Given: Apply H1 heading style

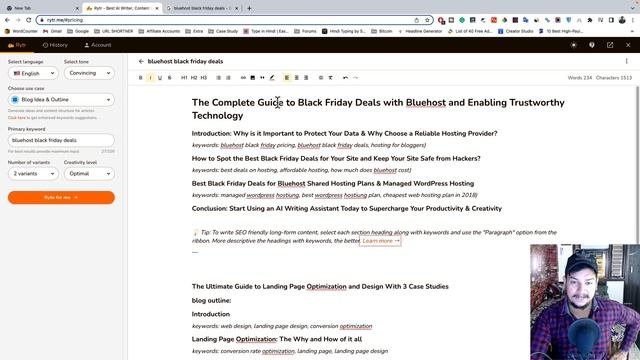Looking at the screenshot, I should (184, 78).
